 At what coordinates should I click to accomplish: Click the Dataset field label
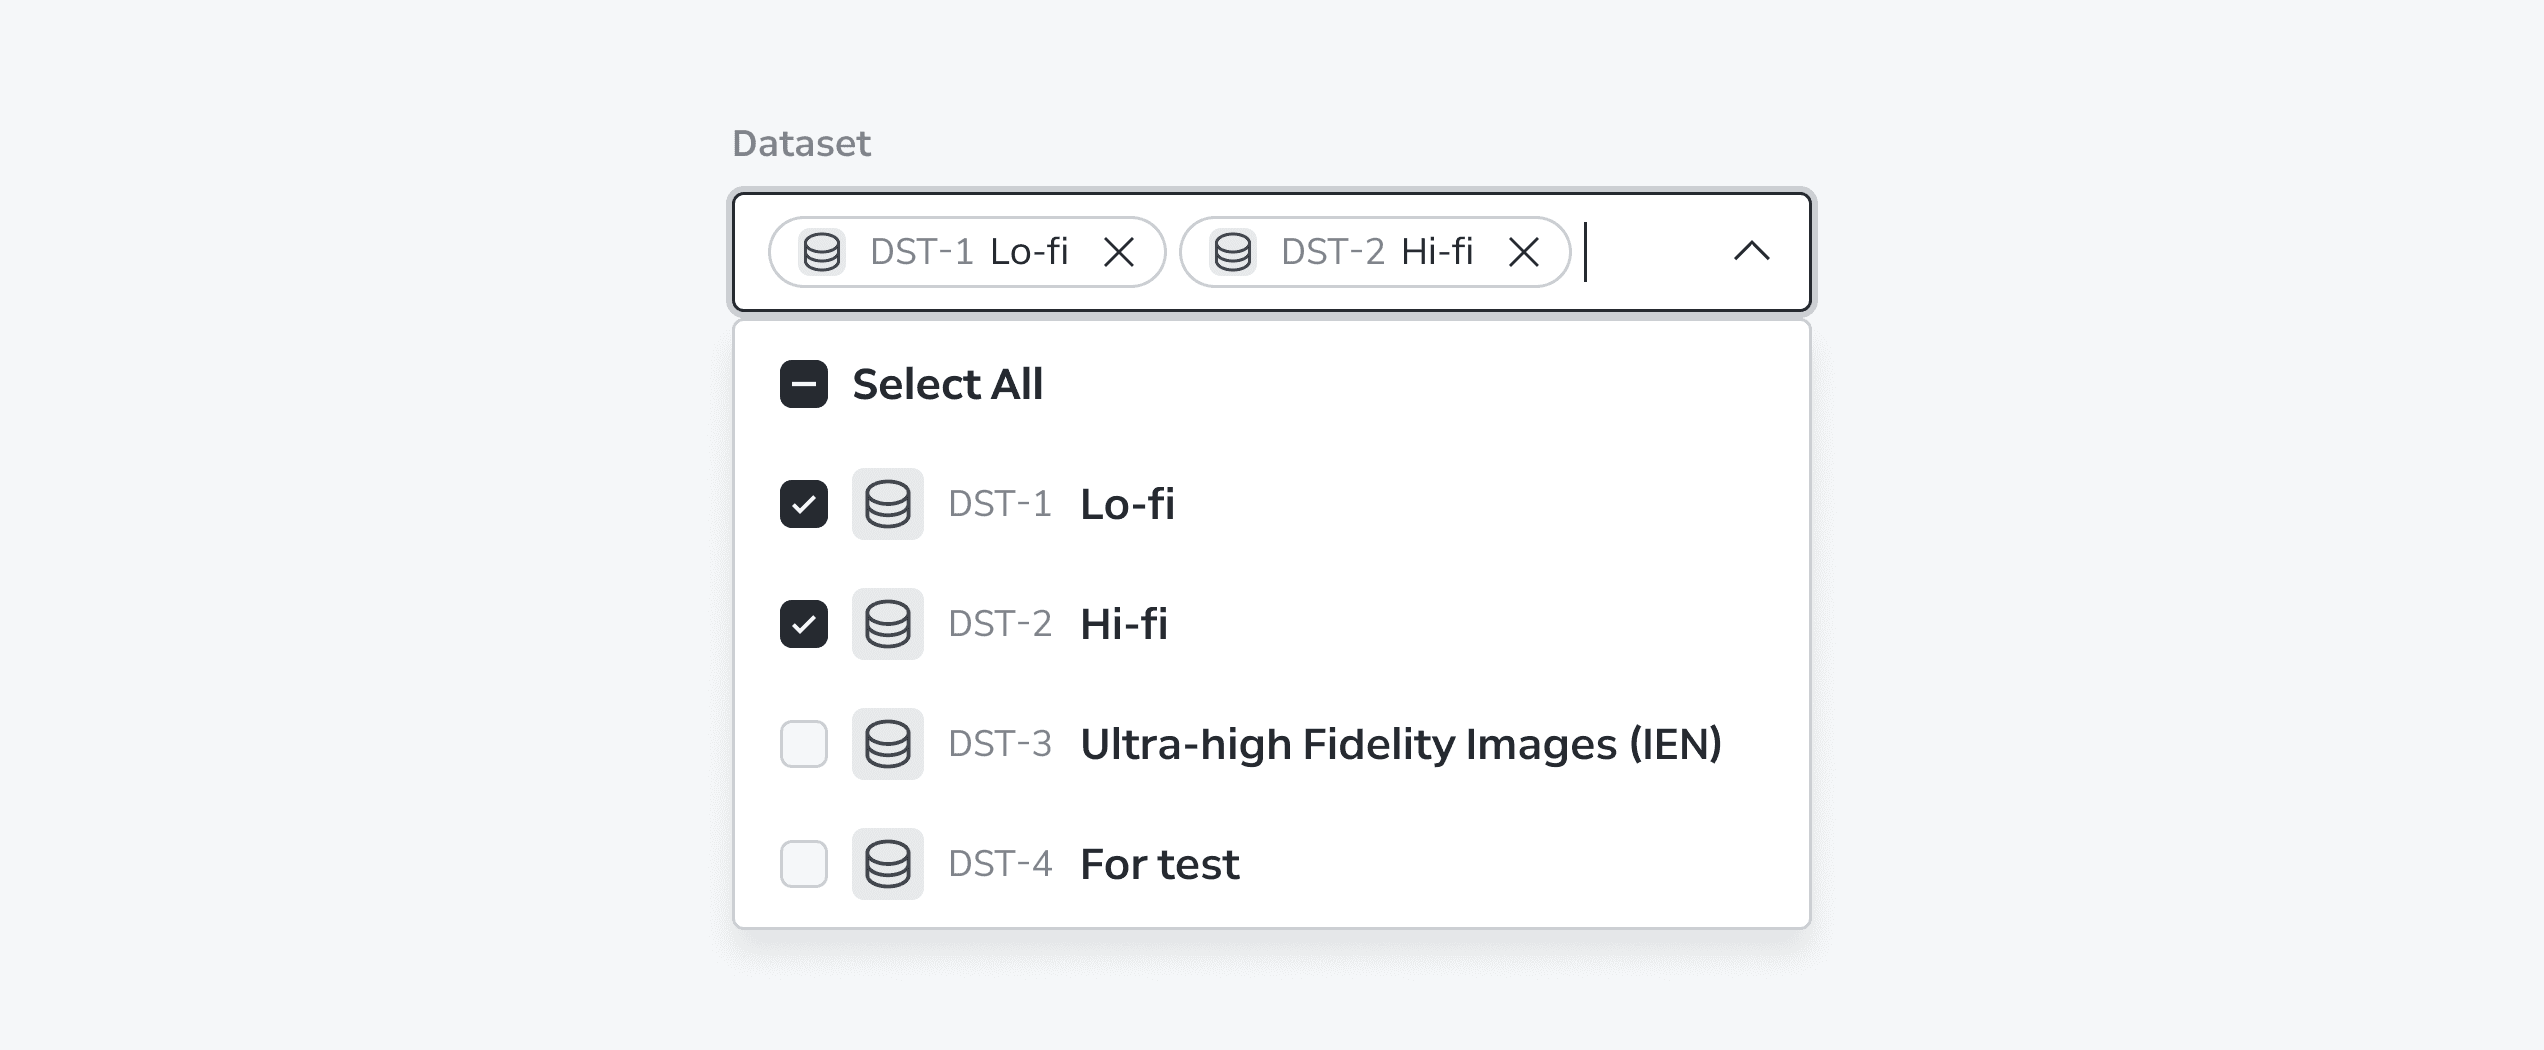point(801,144)
